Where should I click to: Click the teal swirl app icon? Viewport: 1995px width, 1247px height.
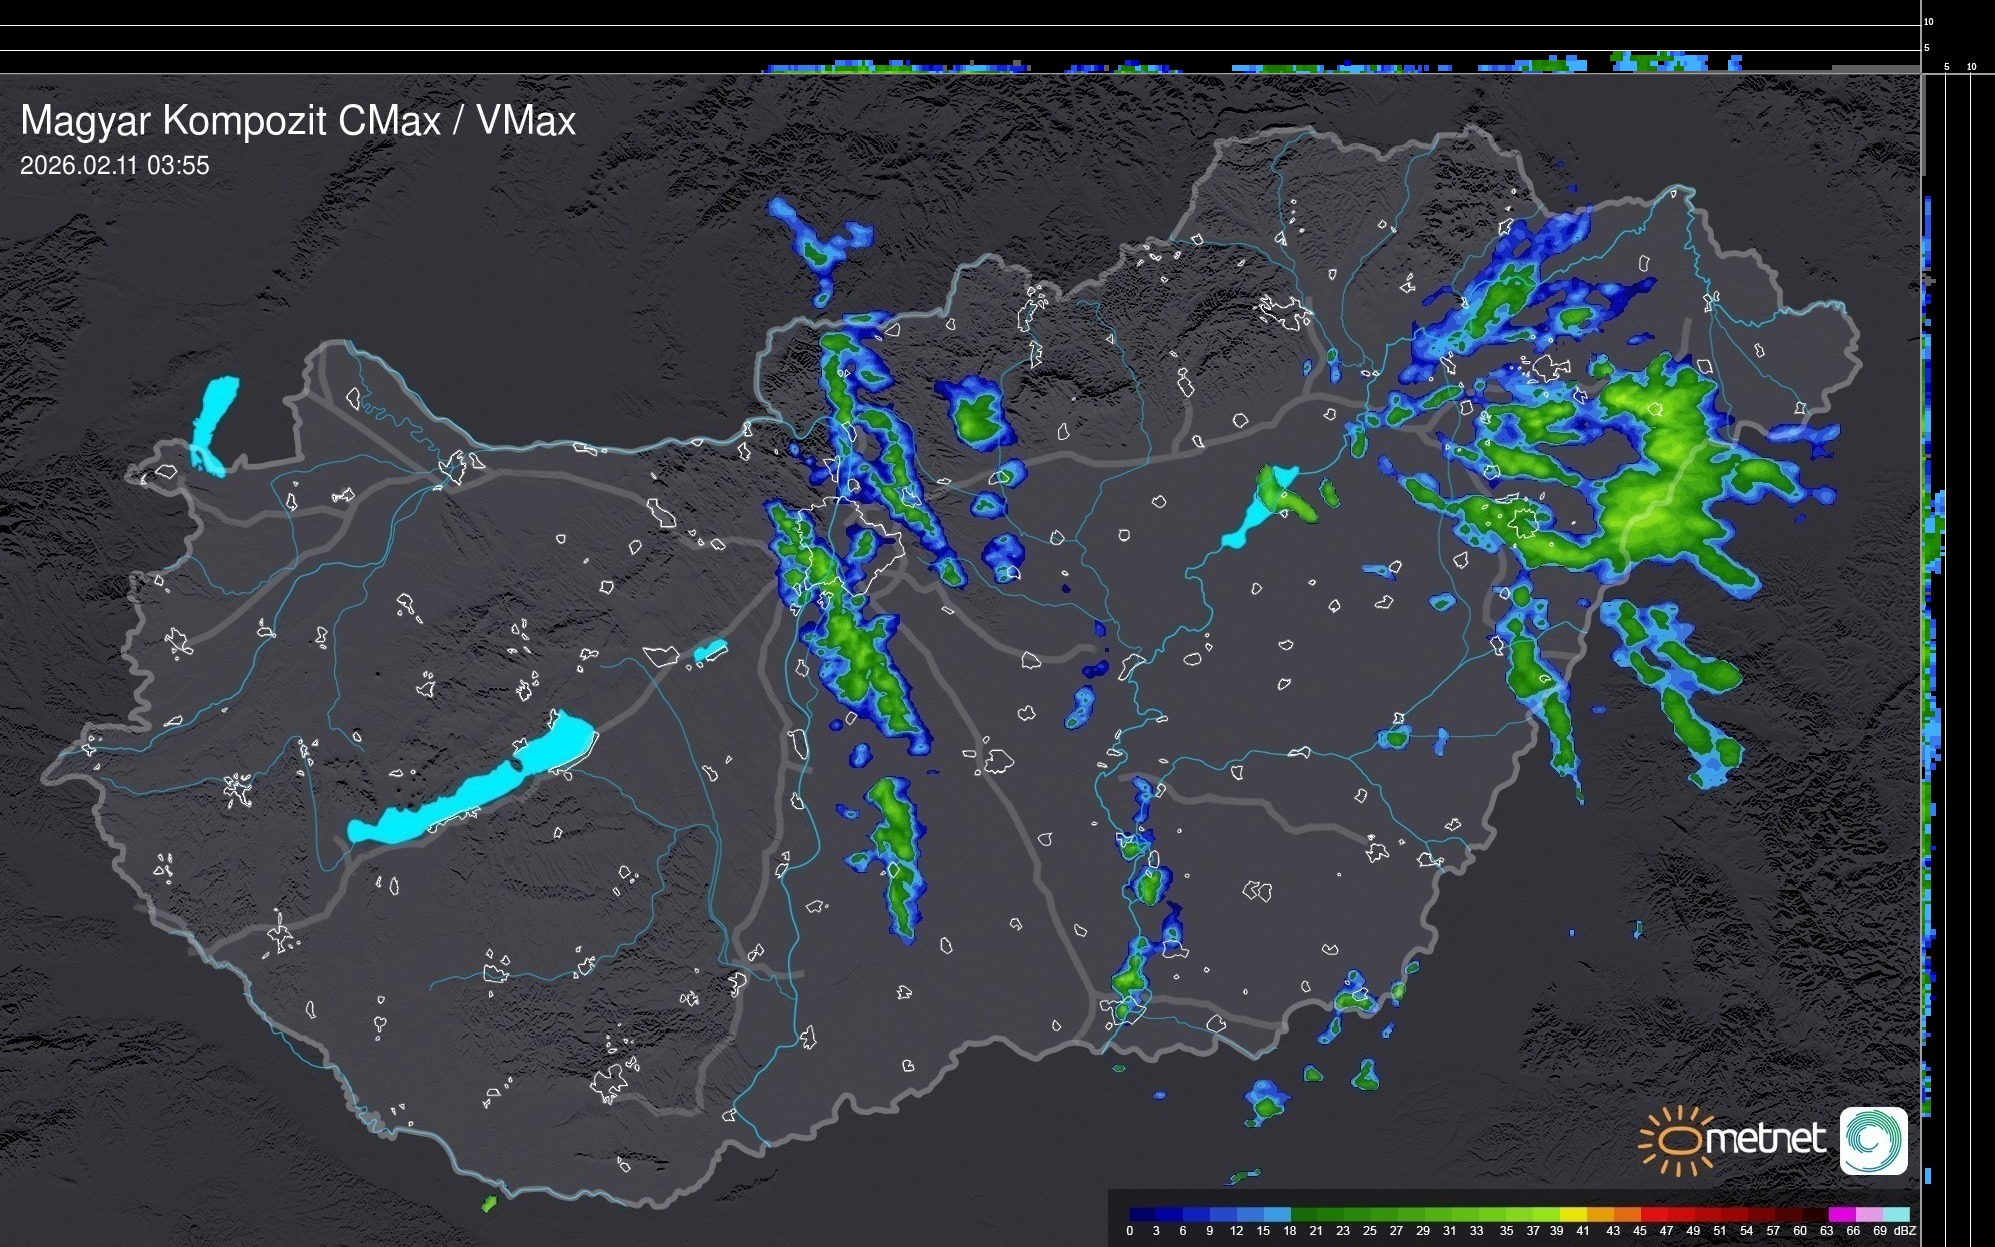tap(1873, 1140)
